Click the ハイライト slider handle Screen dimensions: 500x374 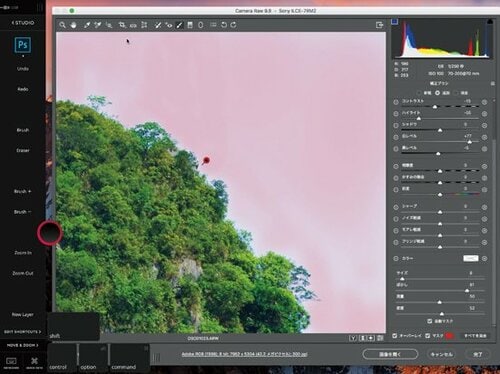(419, 118)
